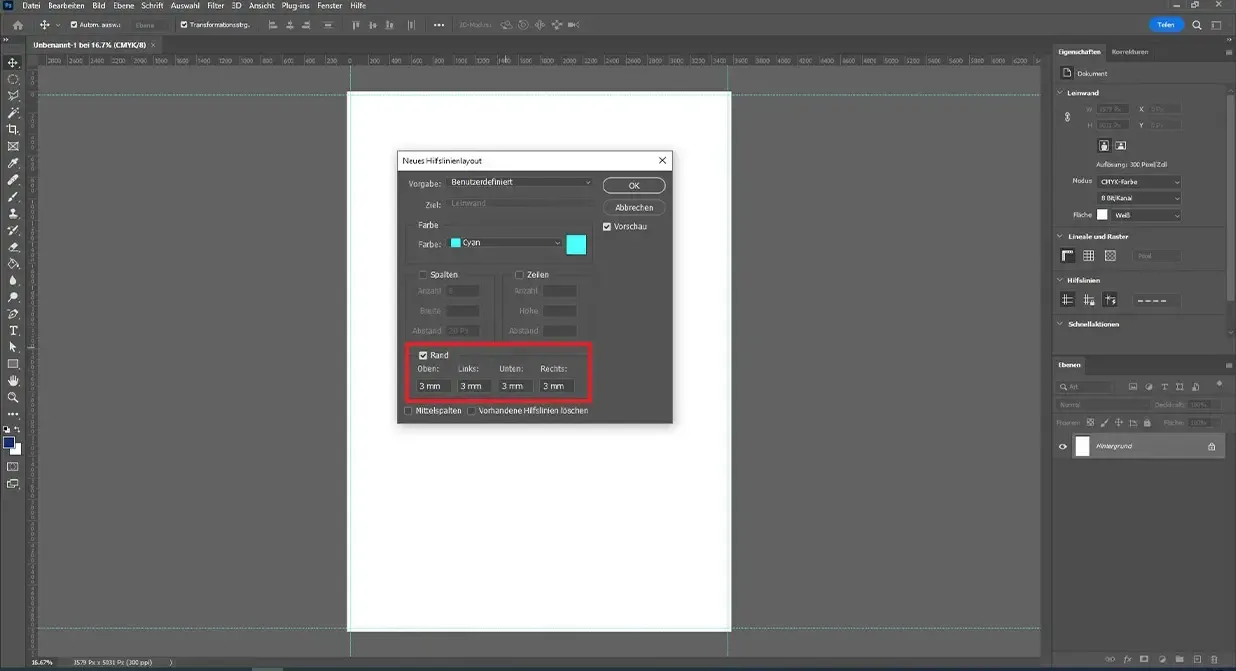The height and width of the screenshot is (671, 1236).
Task: Select the Lasso tool
Action: pos(13,96)
